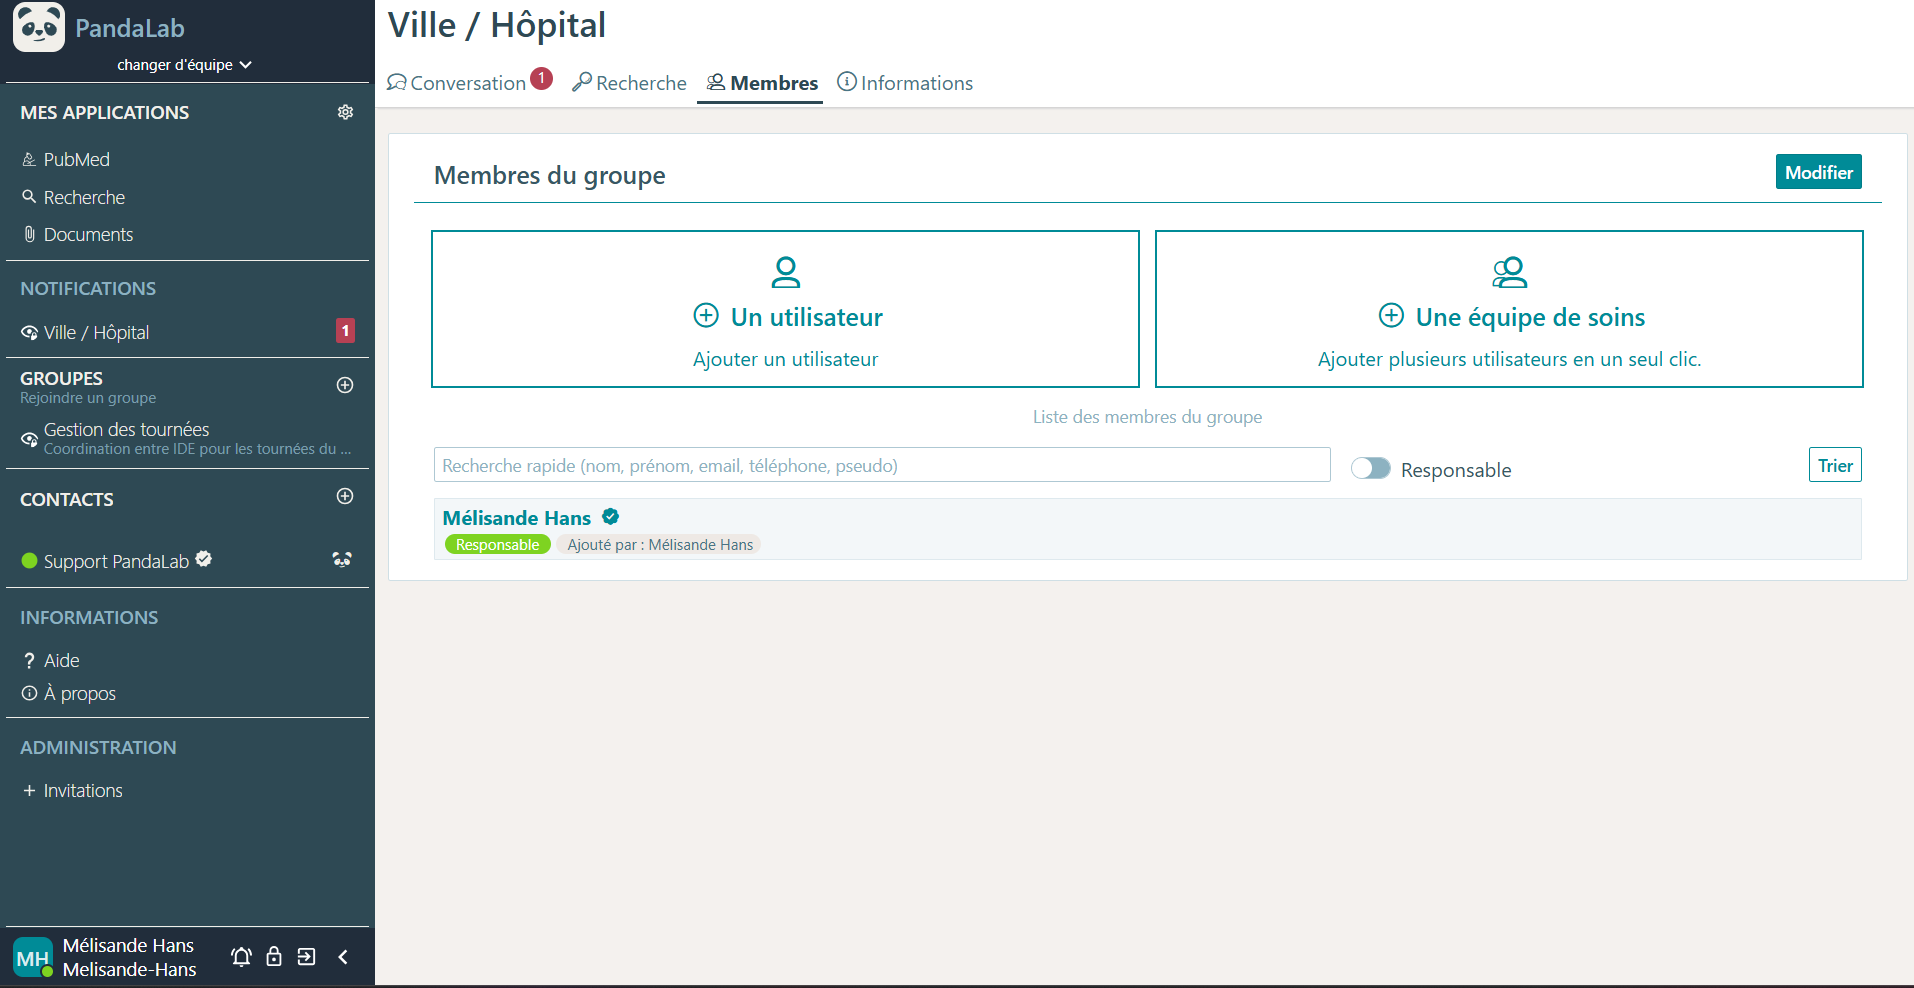Open Support PandaLab contact
This screenshot has width=1914, height=988.
click(116, 561)
